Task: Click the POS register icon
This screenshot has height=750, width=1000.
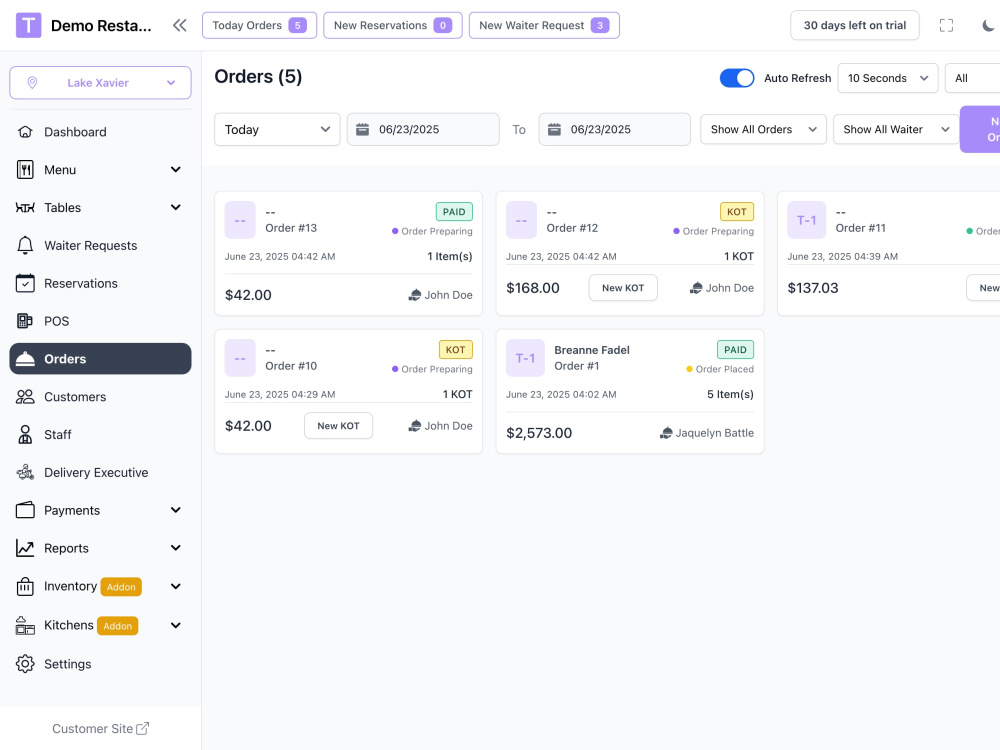Action: [x=25, y=321]
